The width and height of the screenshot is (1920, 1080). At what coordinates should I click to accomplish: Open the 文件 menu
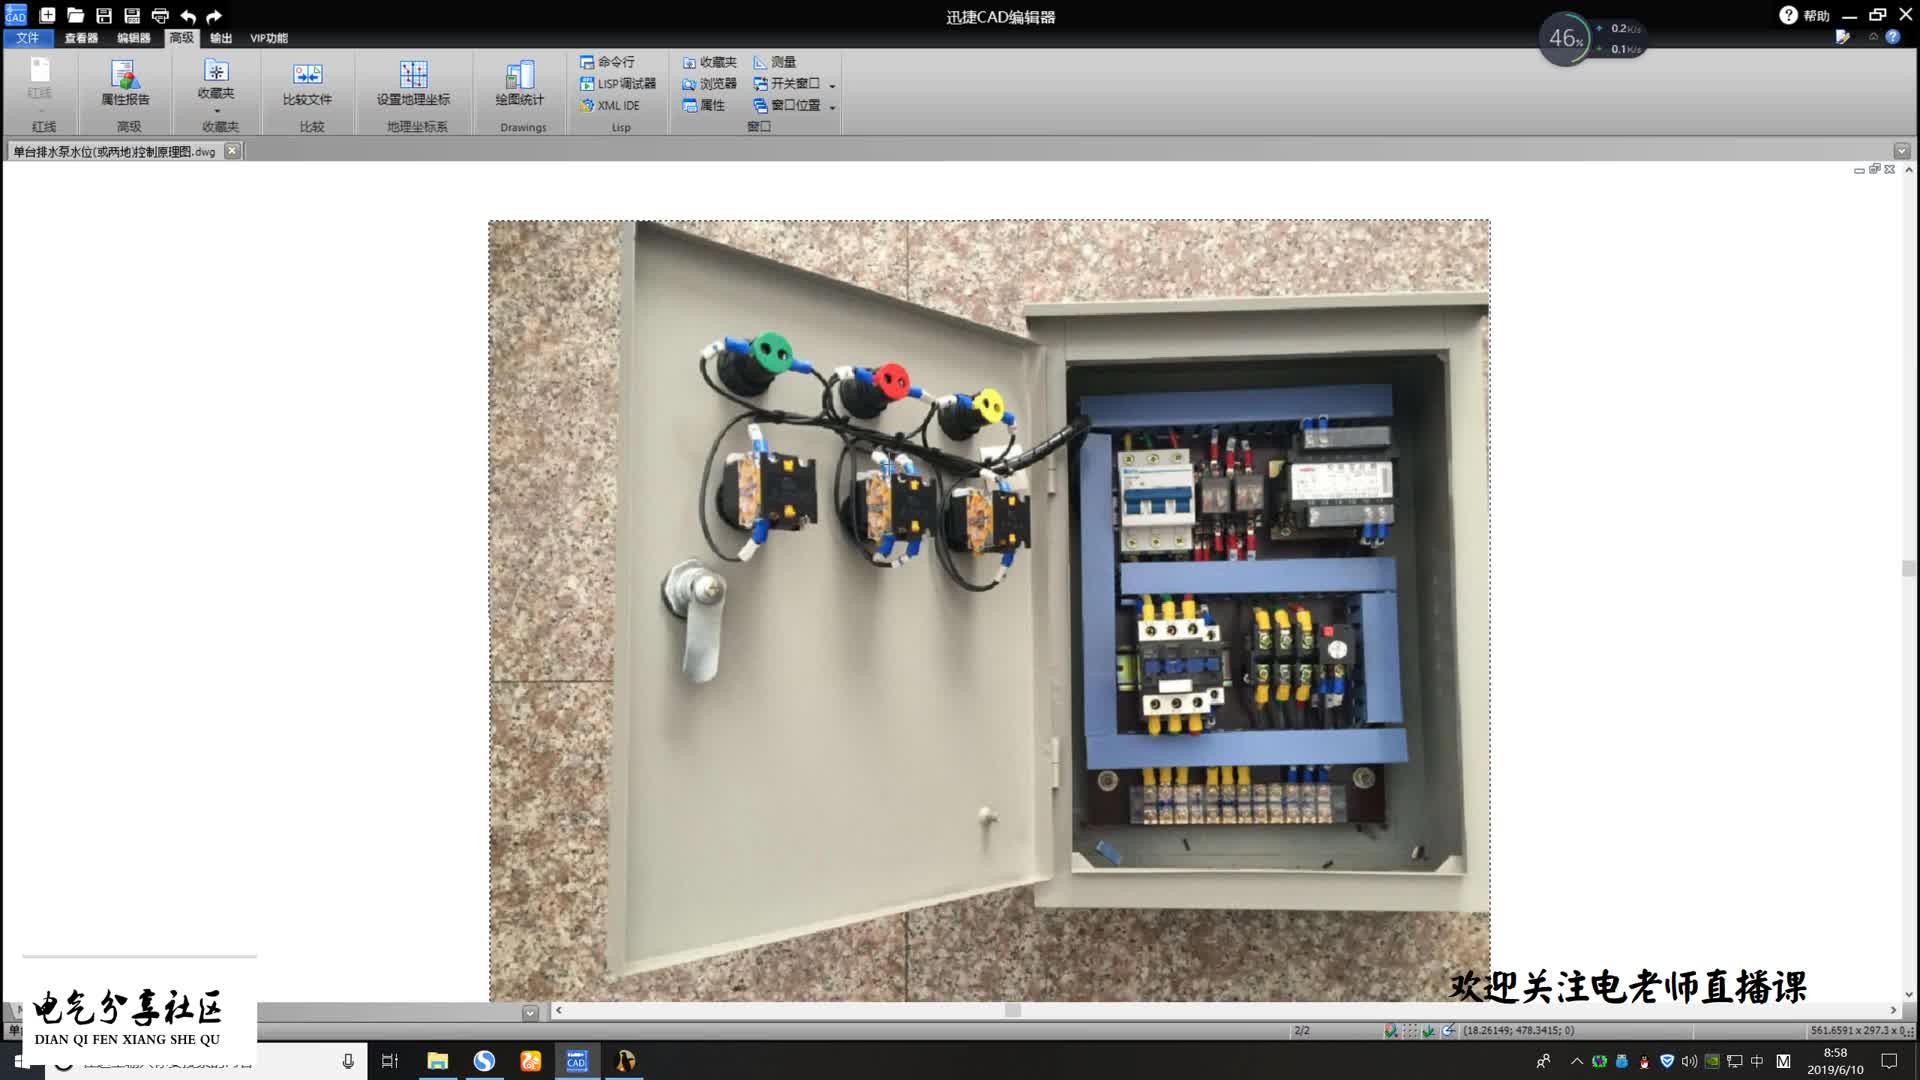point(28,38)
